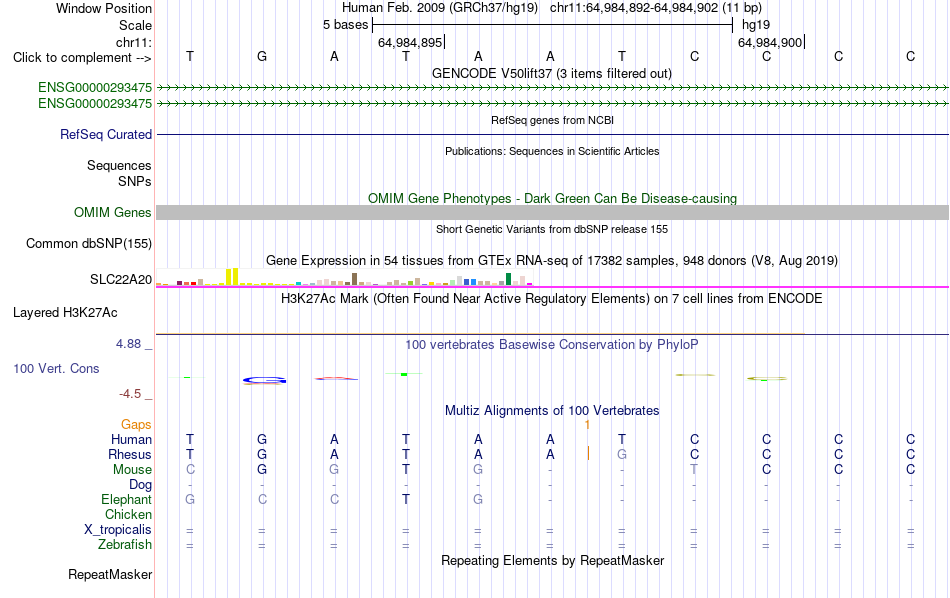This screenshot has height=598, width=950.
Task: Open the RefSeq Curated track label
Action: (x=105, y=135)
